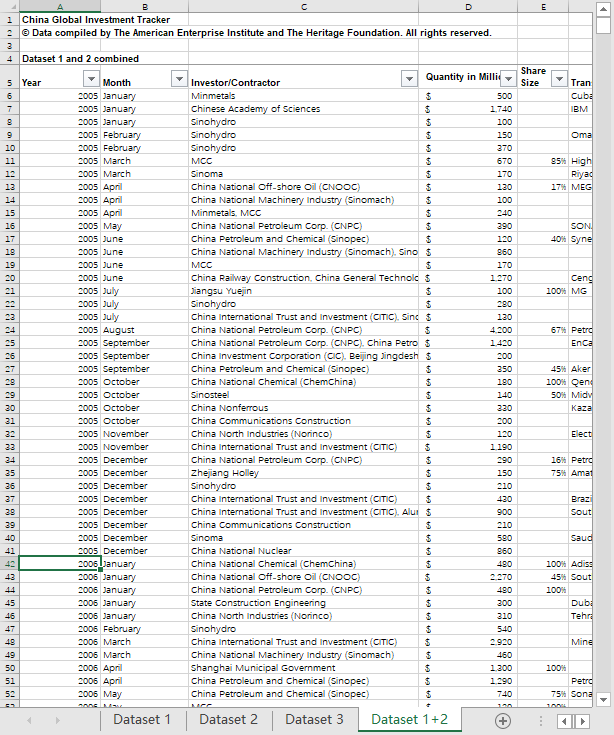
Task: Click the 85% share size cell
Action: click(x=543, y=161)
